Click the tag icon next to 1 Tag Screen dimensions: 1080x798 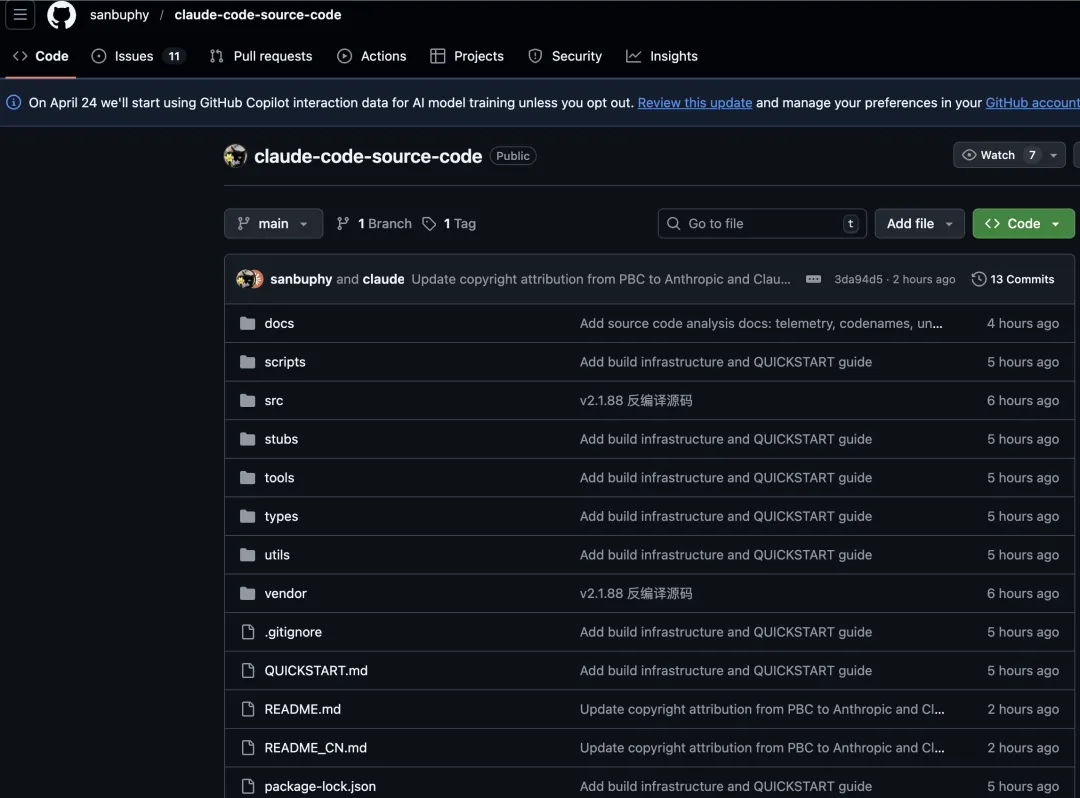coord(429,224)
